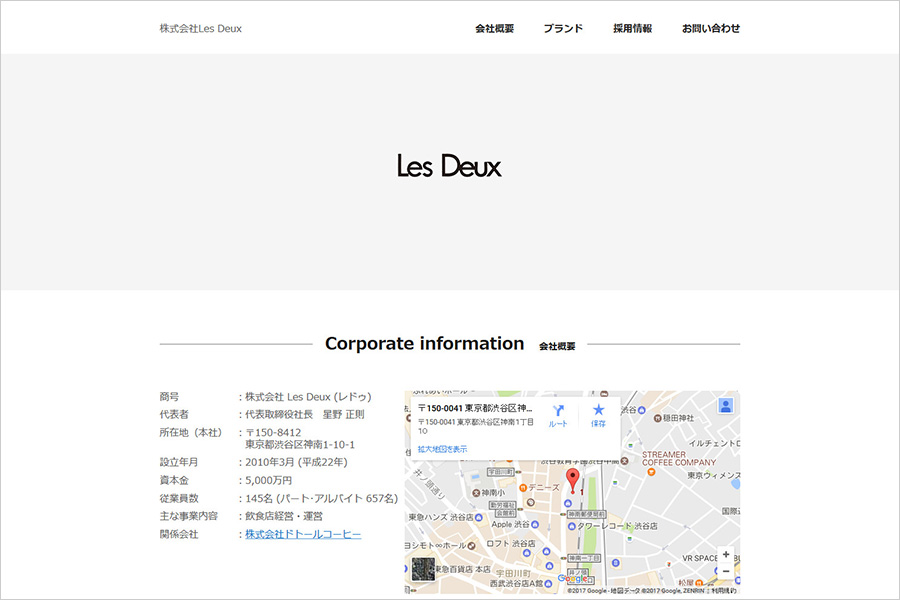Image resolution: width=900 pixels, height=600 pixels.
Task: Click the ロフト 渋谷店 label on map
Action: click(x=510, y=543)
